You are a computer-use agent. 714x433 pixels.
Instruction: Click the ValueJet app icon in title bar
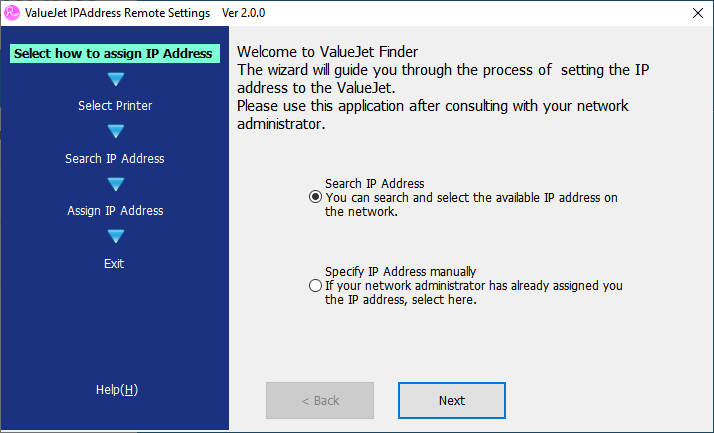point(14,13)
